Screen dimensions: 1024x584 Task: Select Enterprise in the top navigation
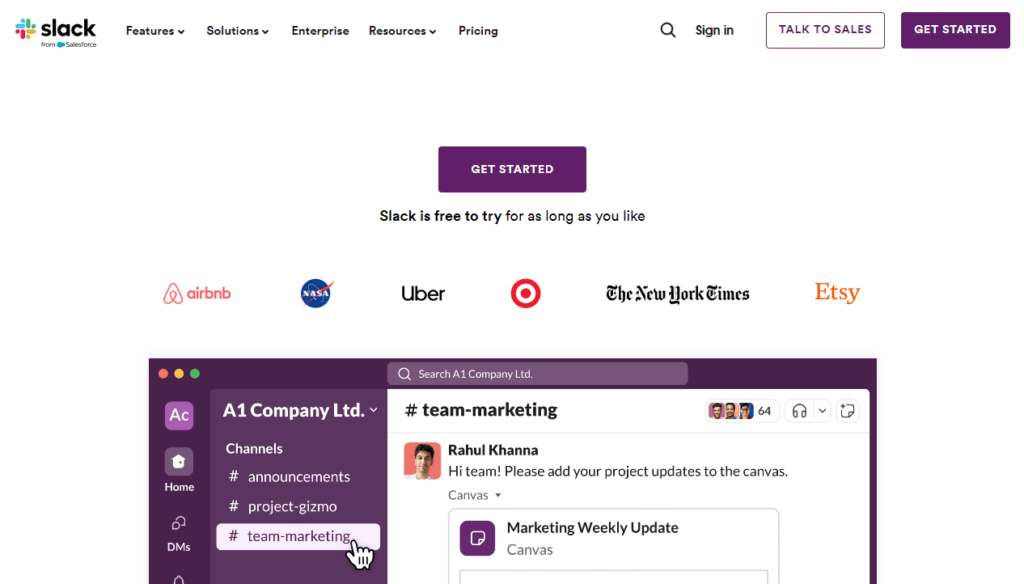point(320,31)
